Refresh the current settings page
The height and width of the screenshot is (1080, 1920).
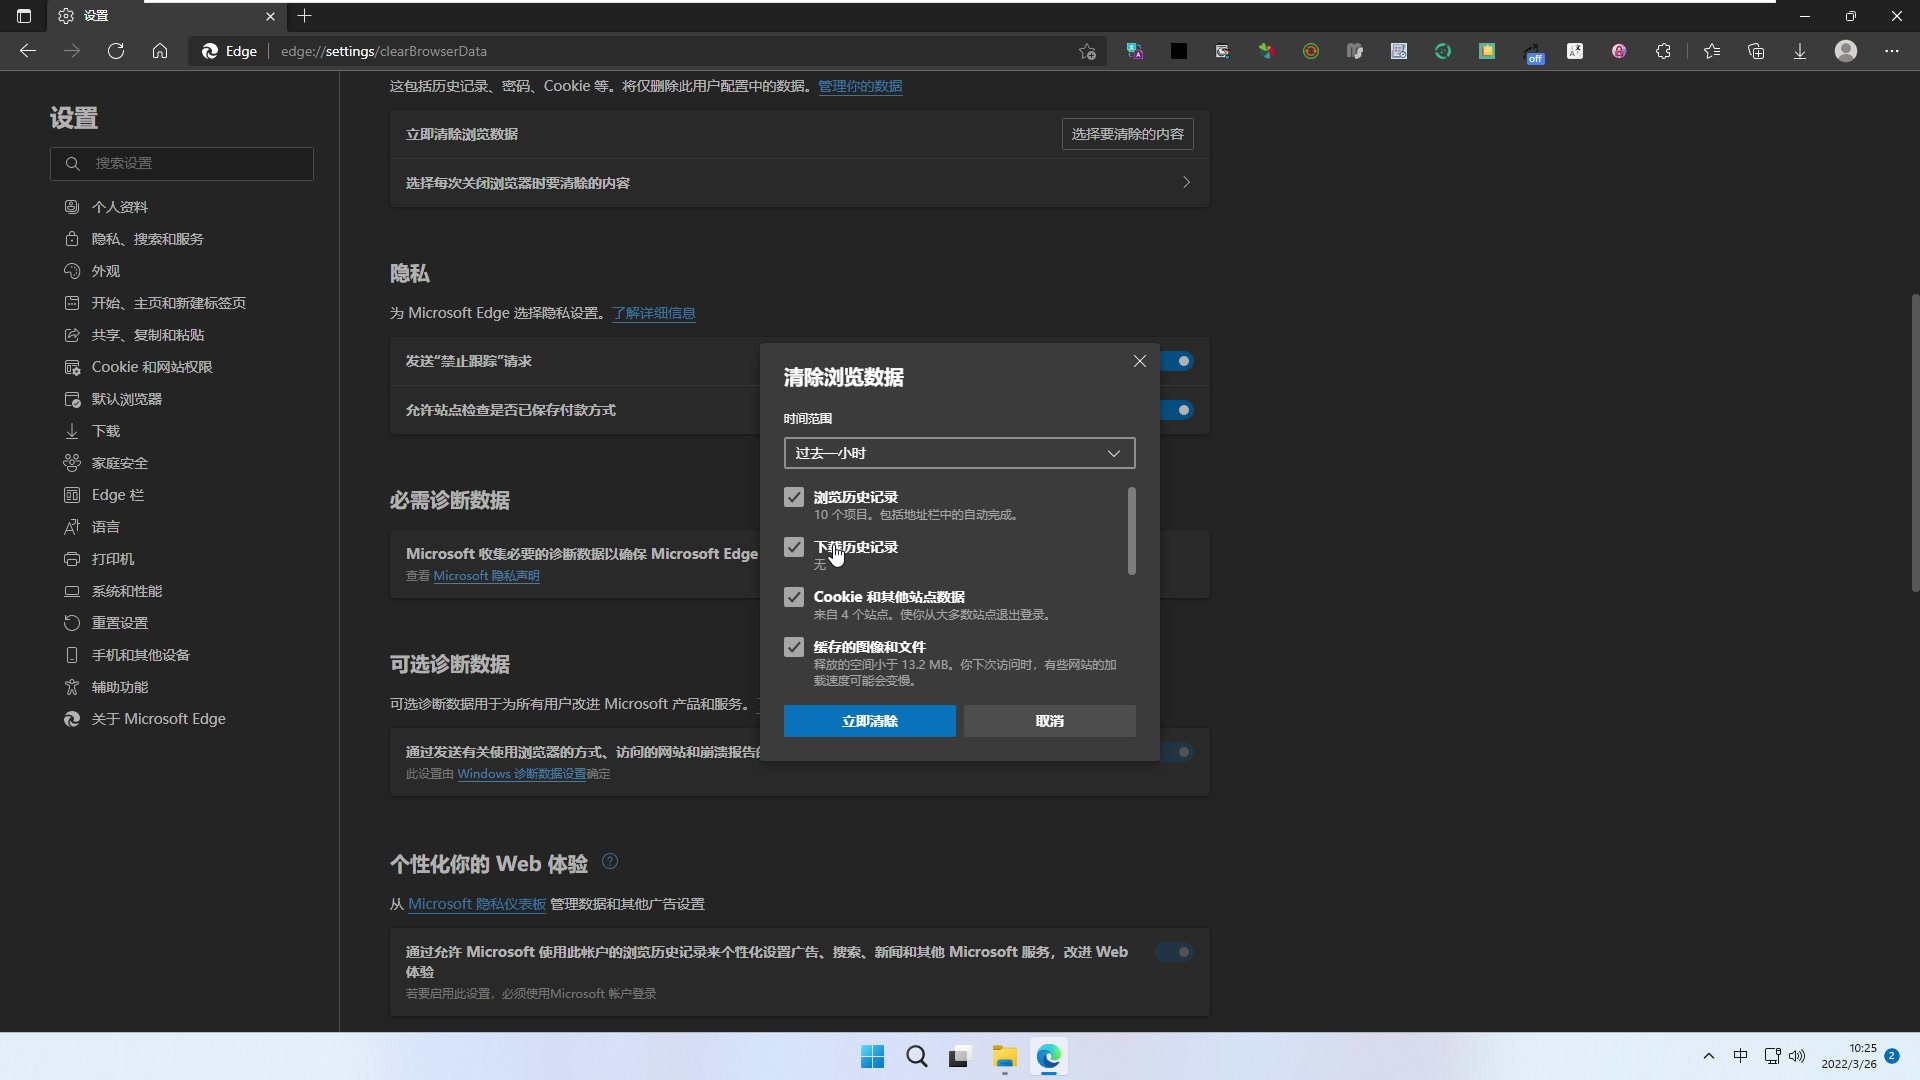coord(116,51)
